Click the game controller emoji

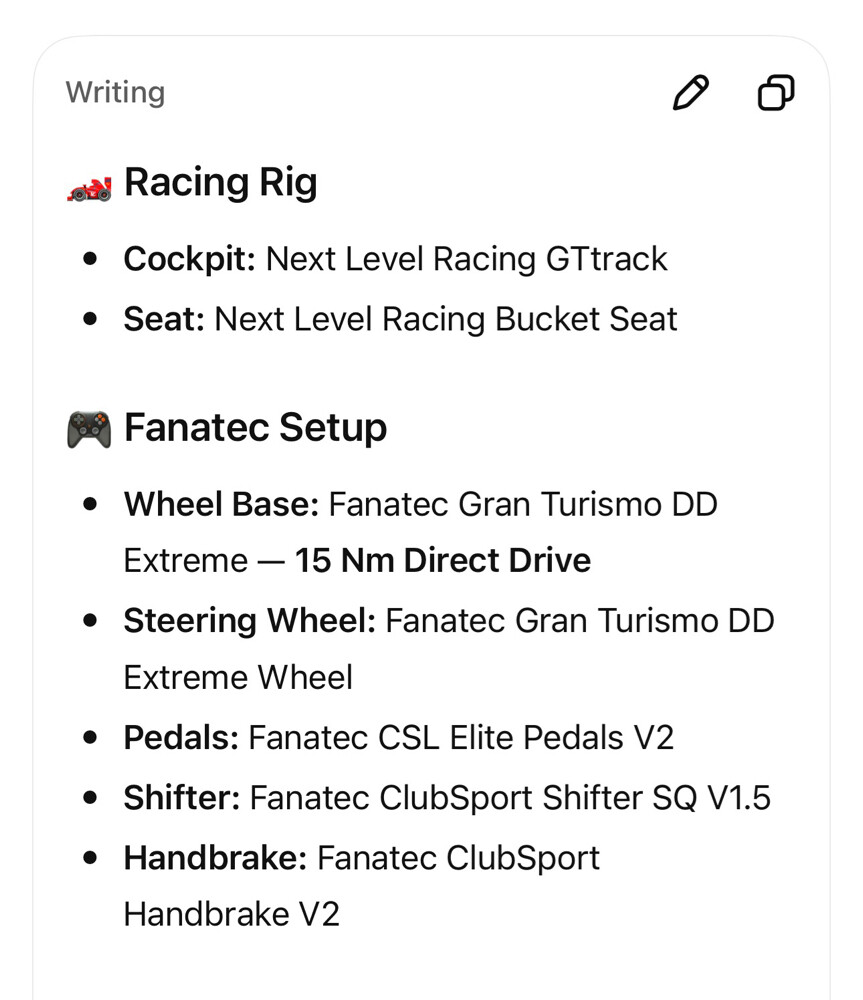click(x=89, y=429)
